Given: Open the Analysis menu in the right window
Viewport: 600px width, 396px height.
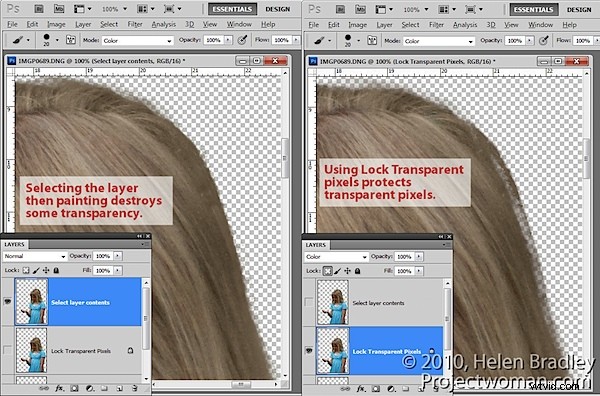Looking at the screenshot, I should (x=465, y=25).
